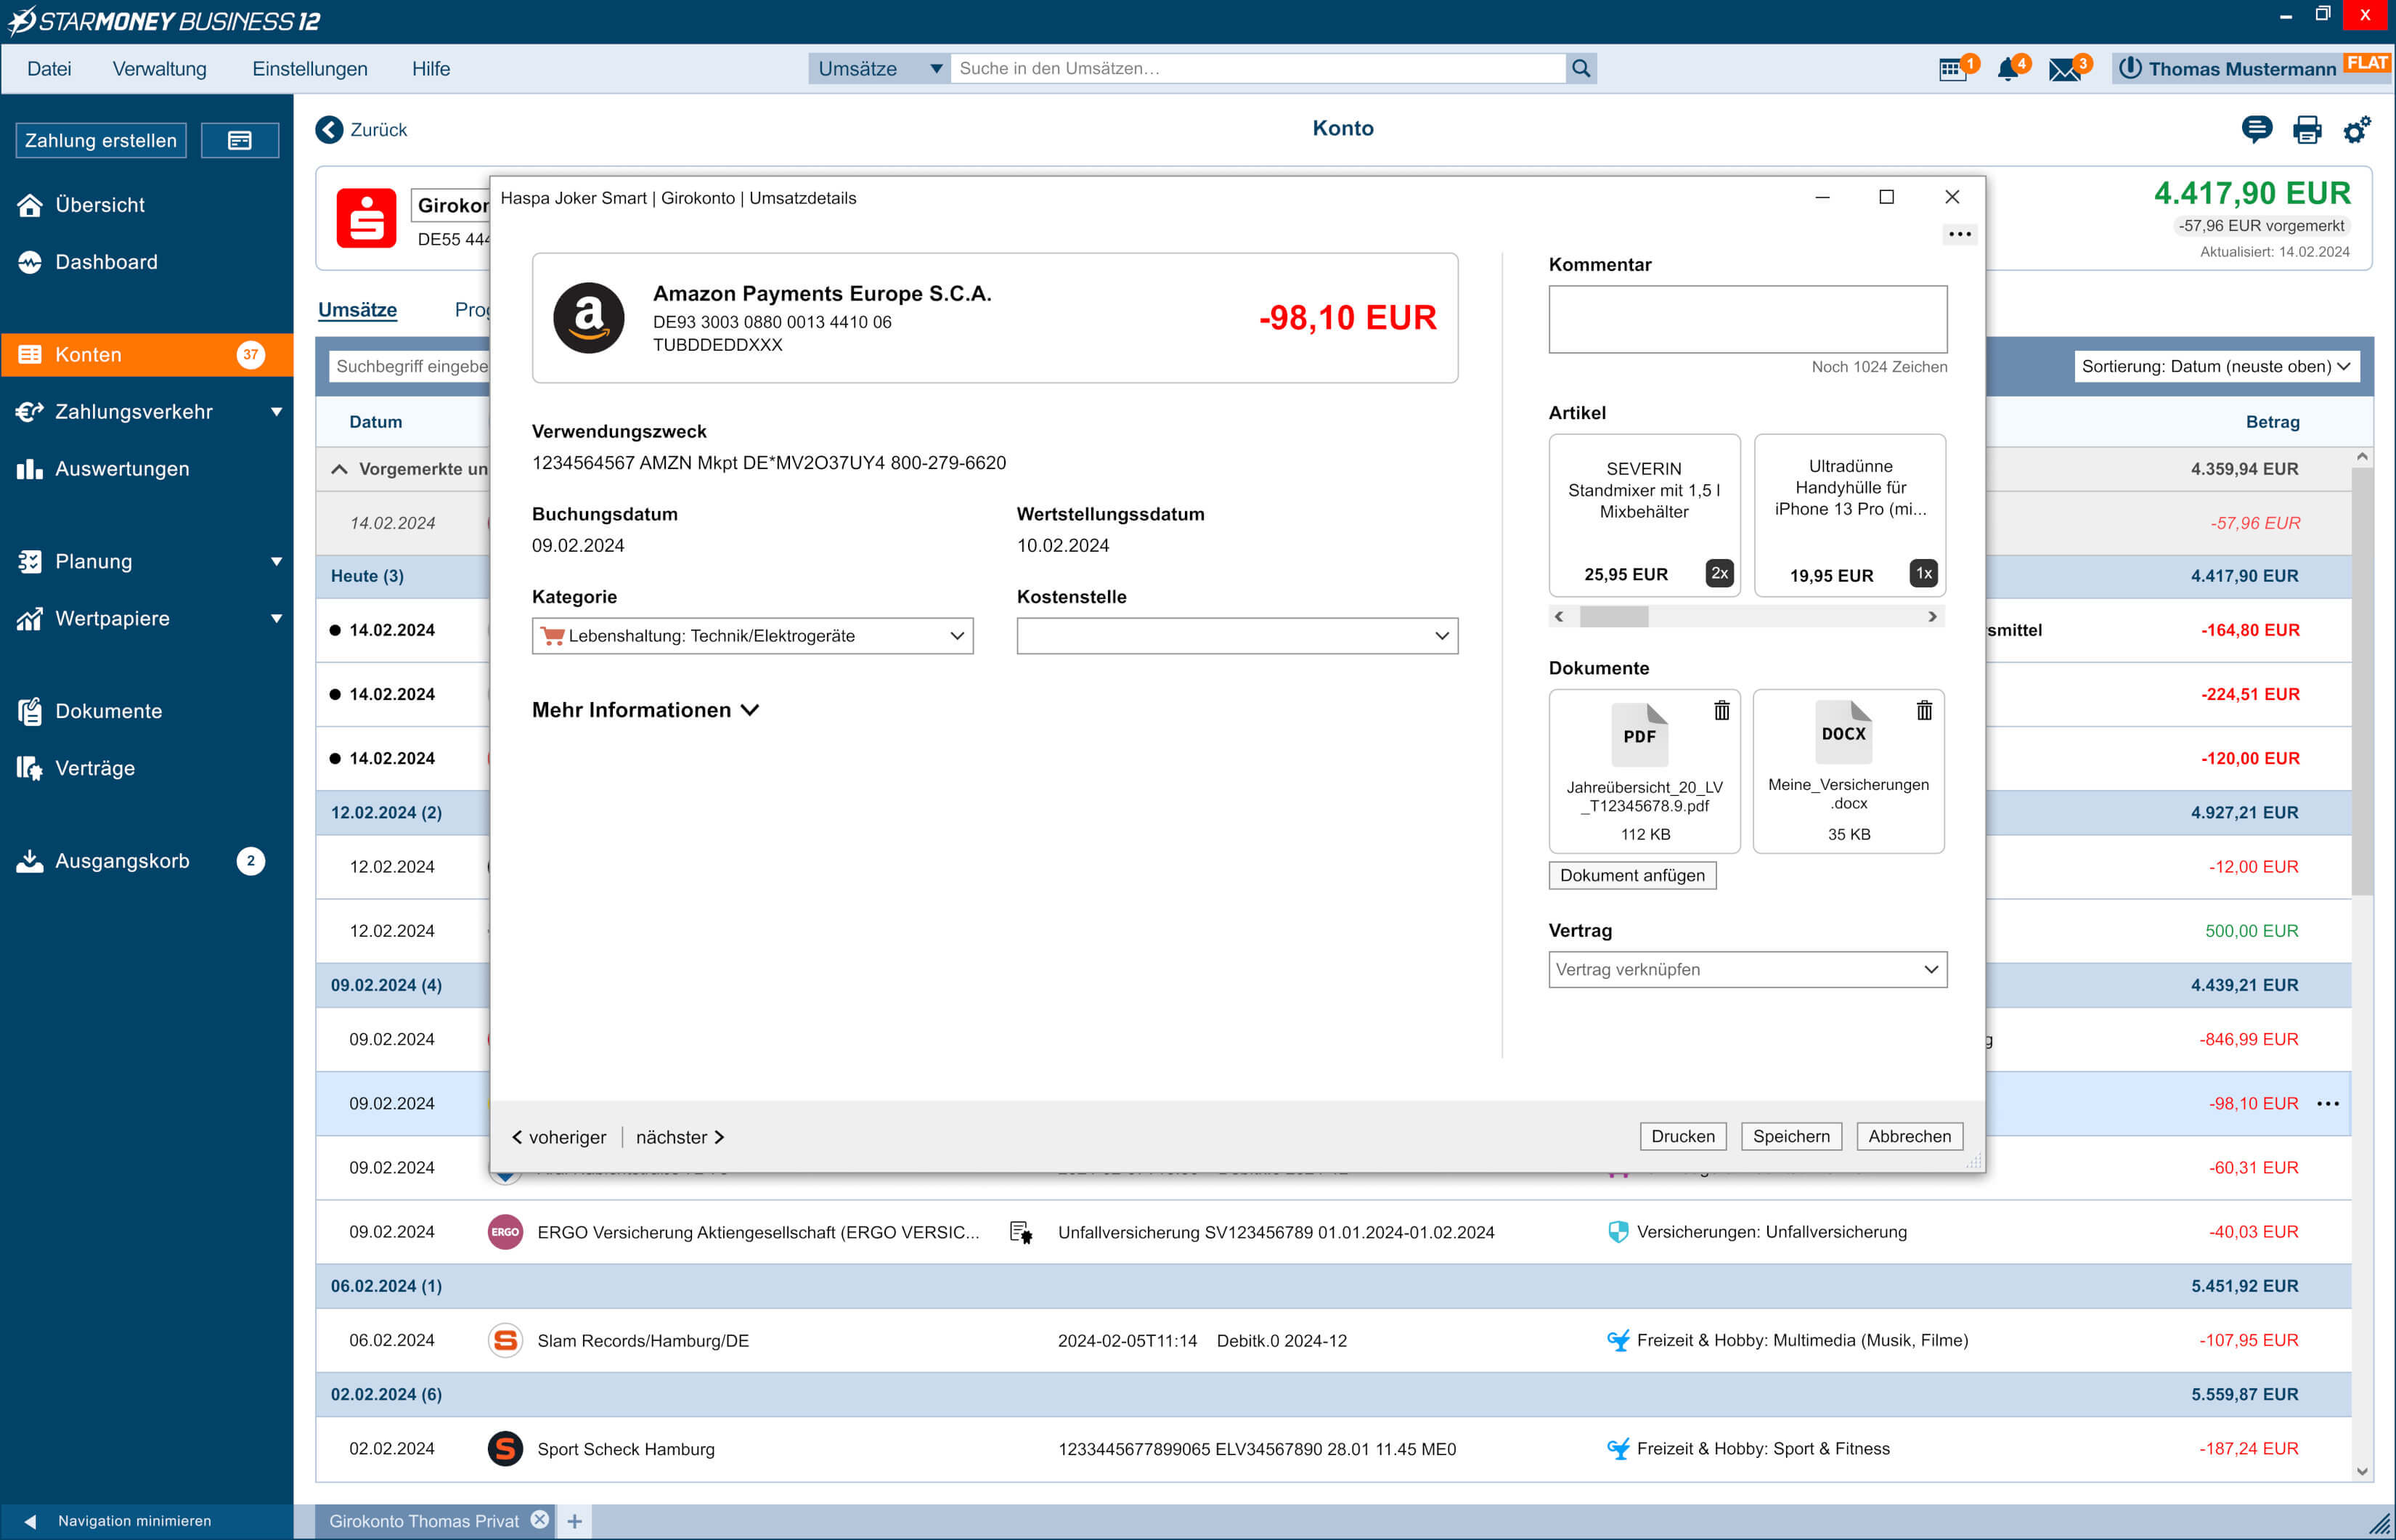Screen dimensions: 2396x1540
Task: Add a new tab with plus icon
Action: click(575, 1521)
